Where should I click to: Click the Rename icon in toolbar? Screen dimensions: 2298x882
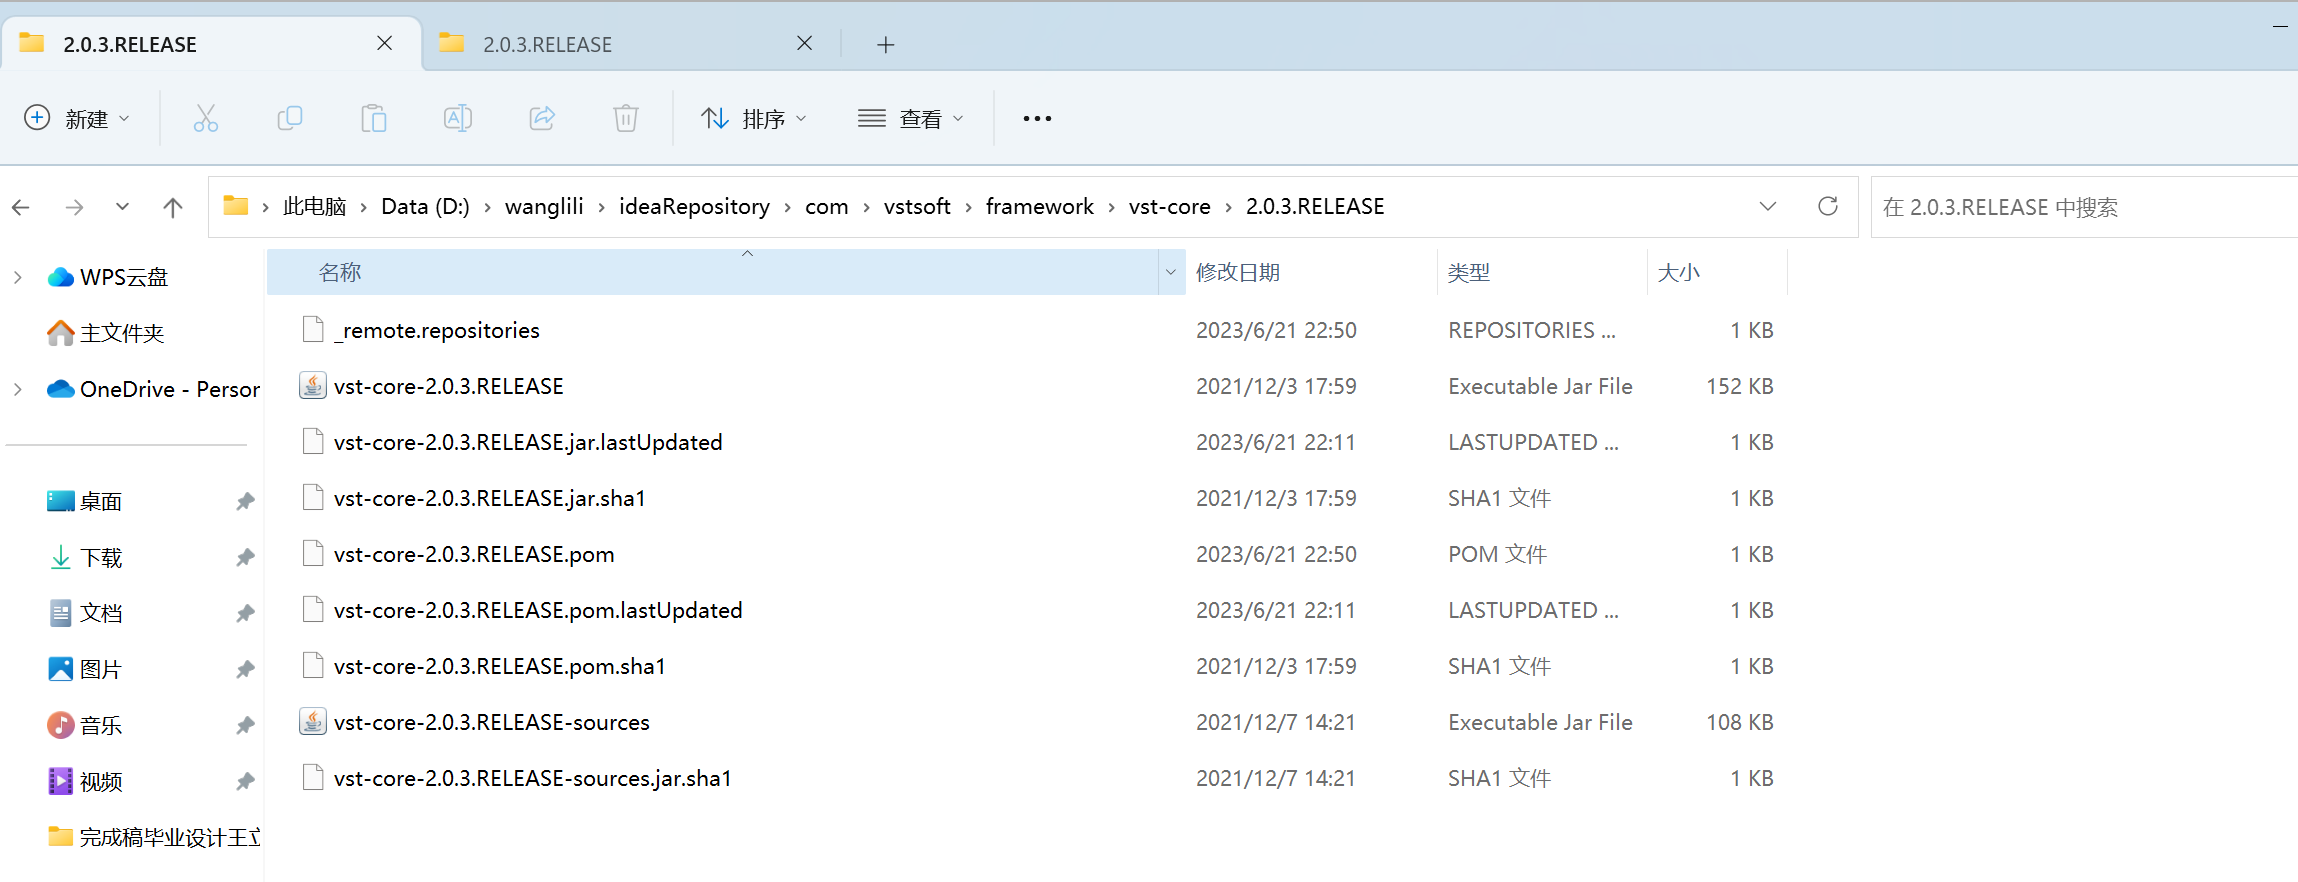[x=458, y=119]
